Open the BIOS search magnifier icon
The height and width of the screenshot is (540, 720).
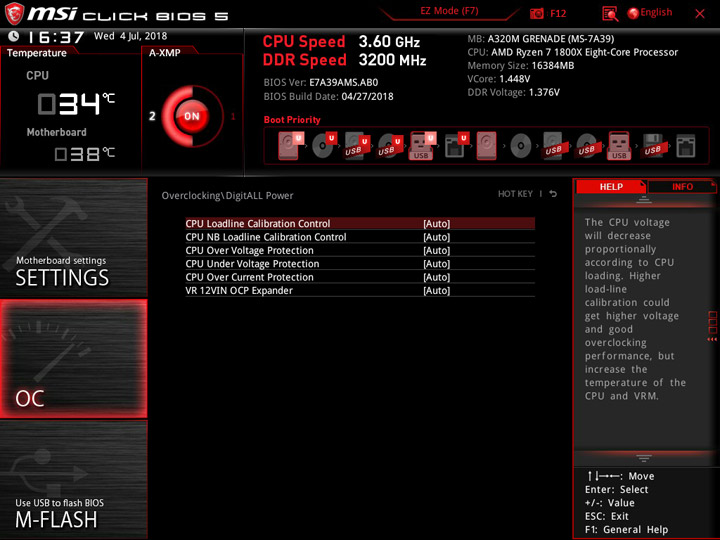pyautogui.click(x=610, y=14)
